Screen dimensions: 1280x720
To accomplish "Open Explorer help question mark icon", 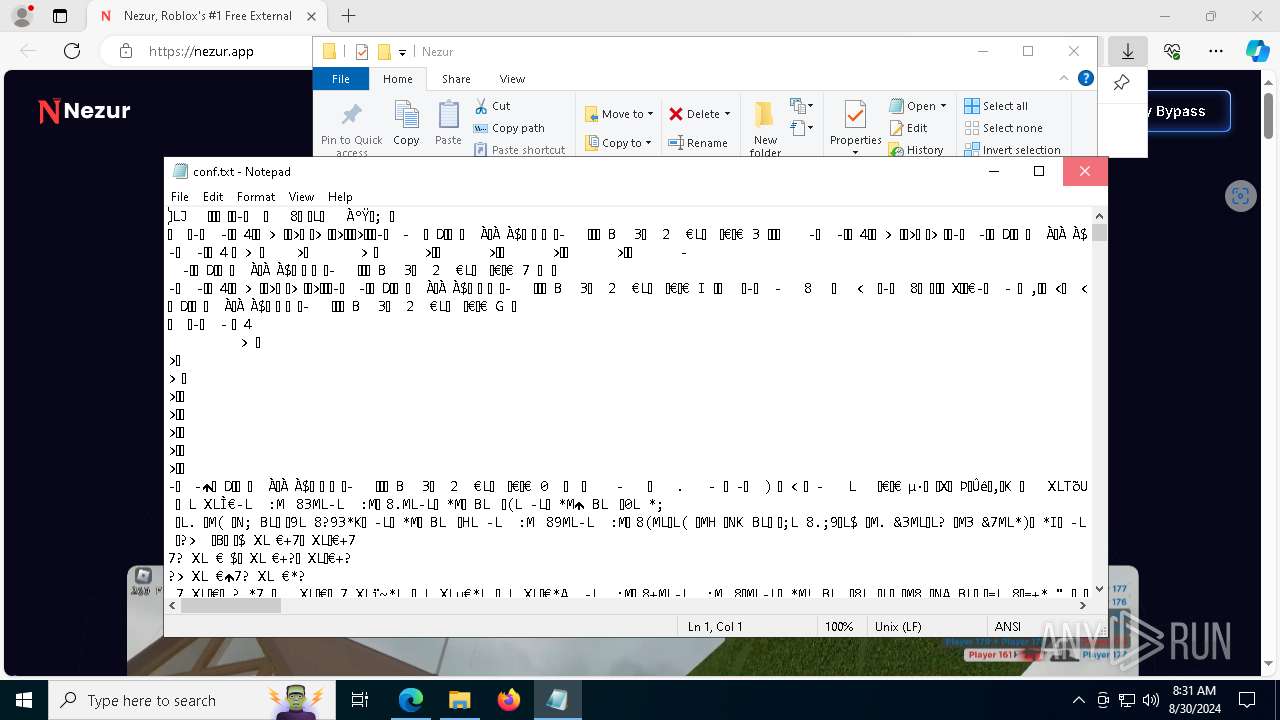I will click(x=1085, y=78).
